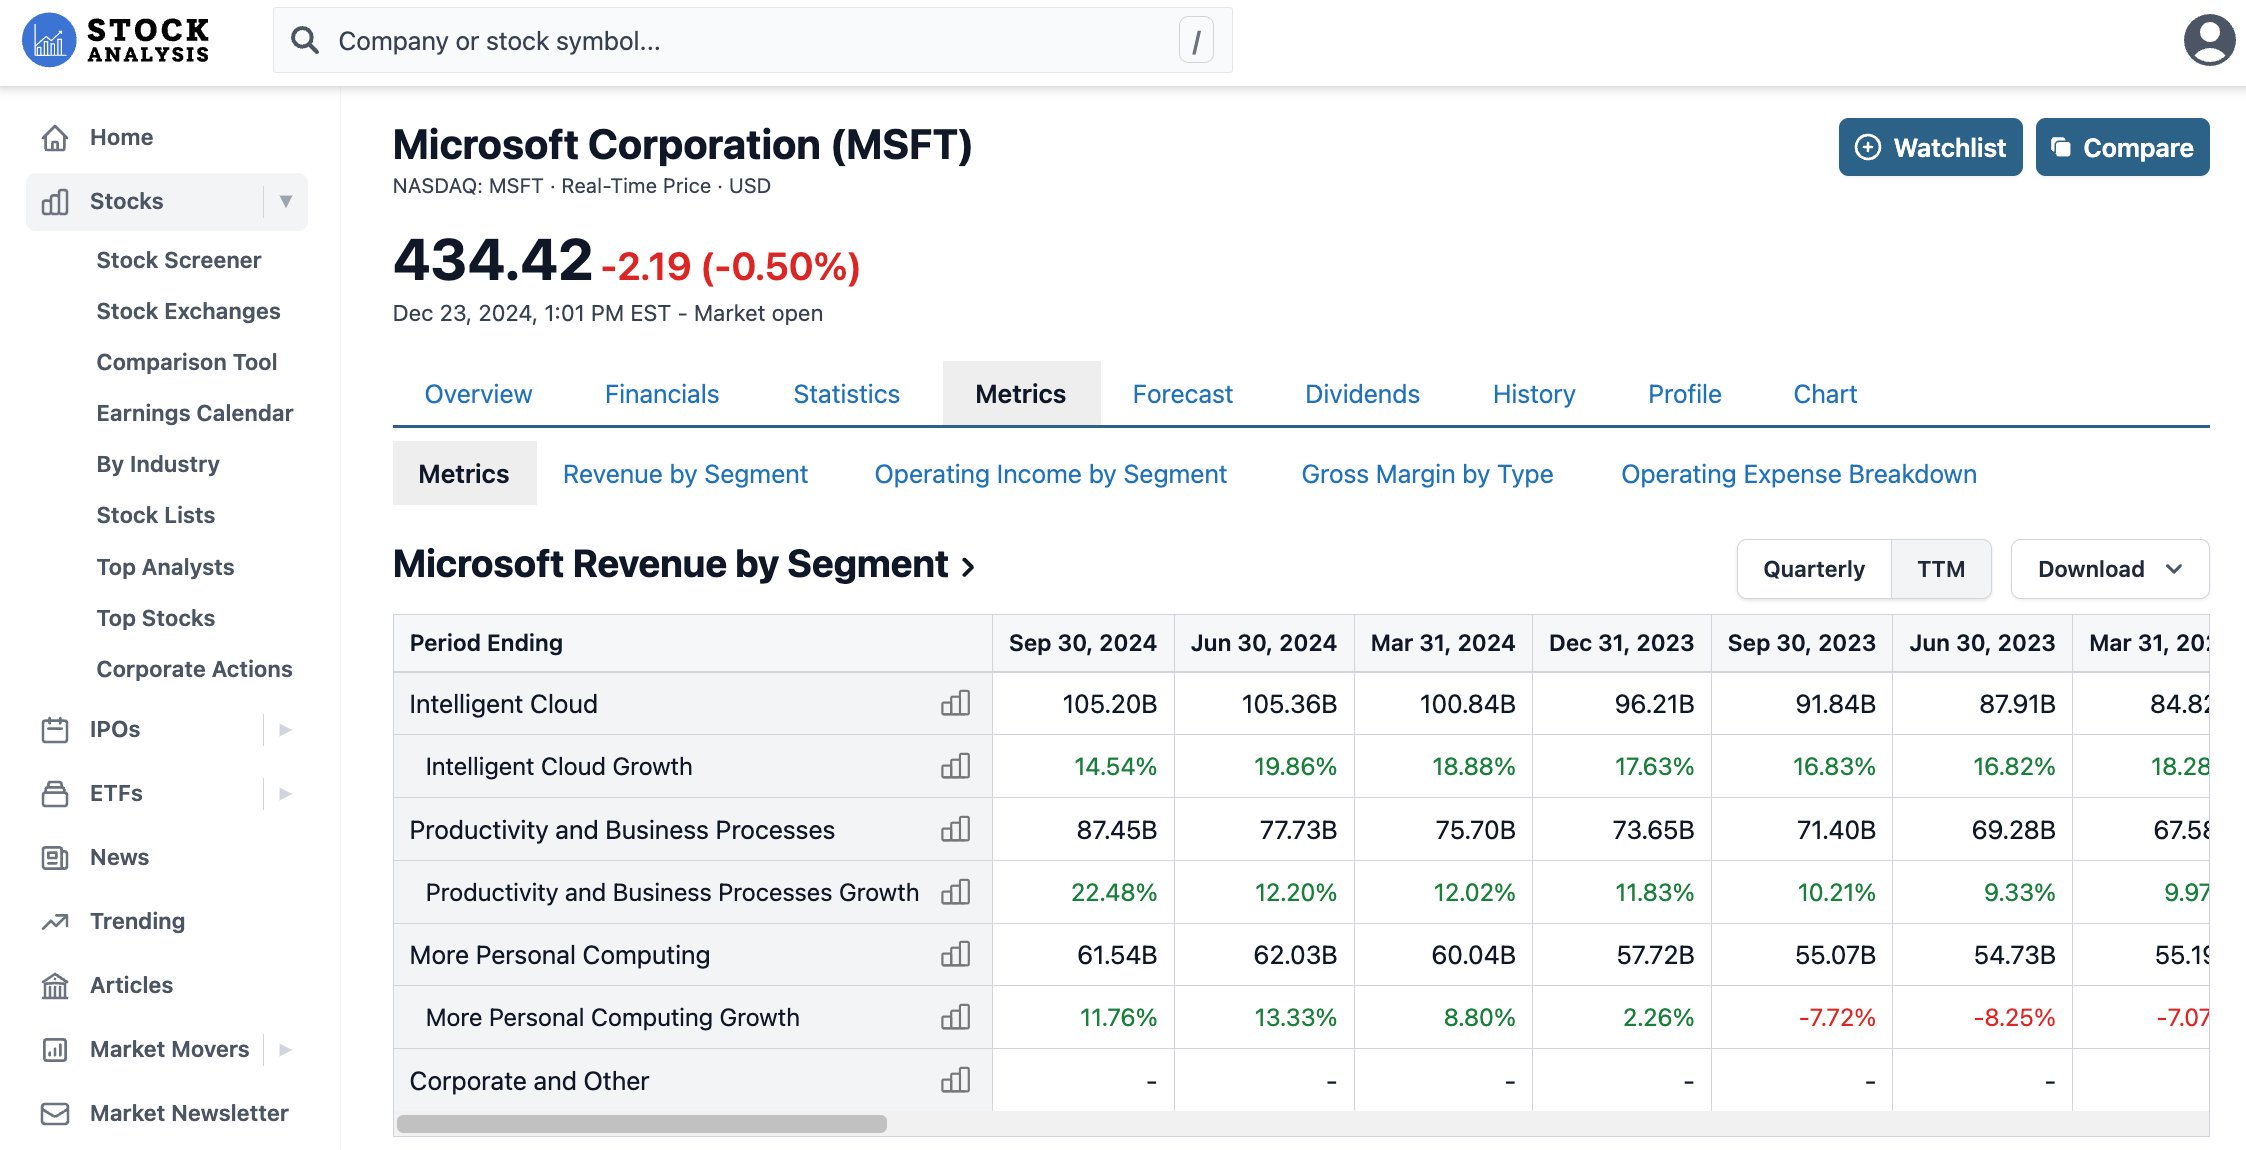The width and height of the screenshot is (2246, 1150).
Task: Expand the IPOs sidebar submenu arrow
Action: (x=286, y=730)
